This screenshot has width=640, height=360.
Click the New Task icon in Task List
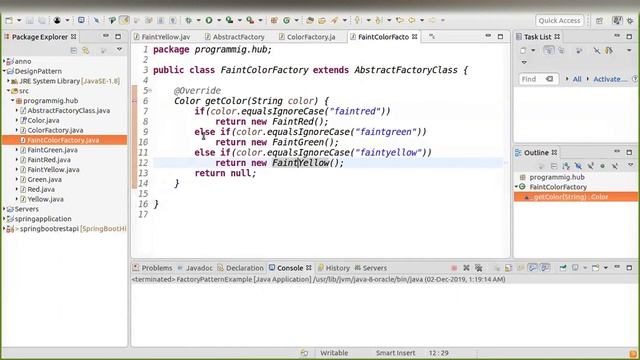[x=523, y=51]
